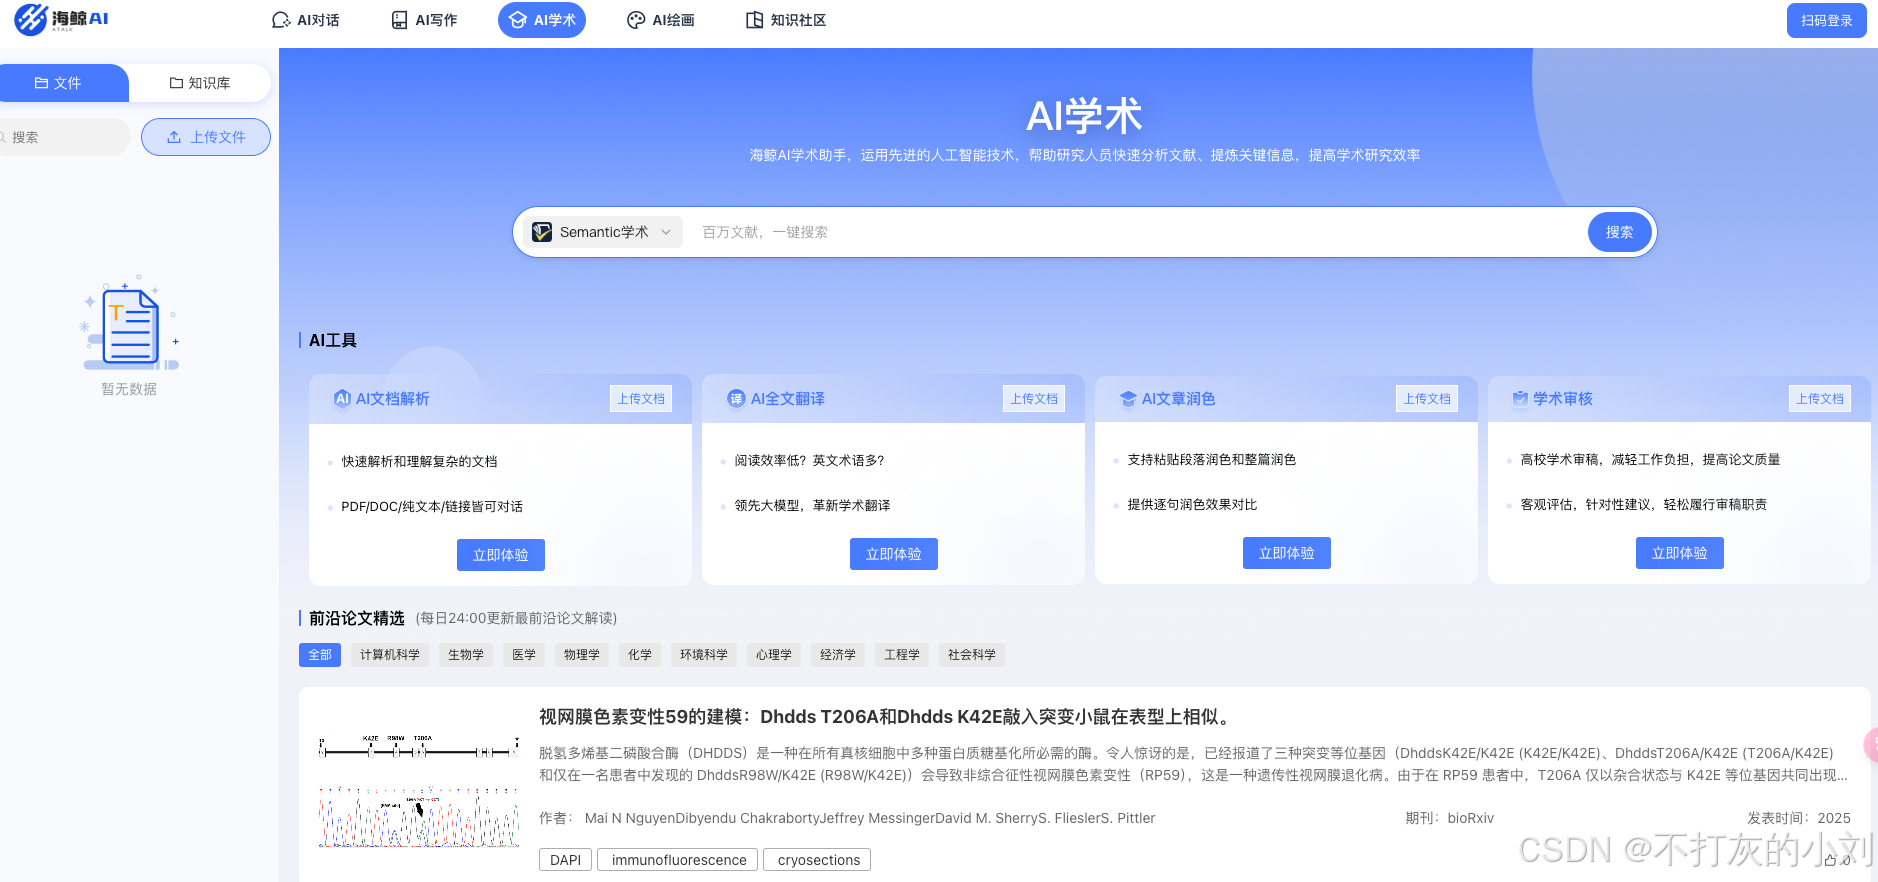Click 立即体验 under AI文章润色
This screenshot has height=882, width=1878.
tap(1287, 553)
